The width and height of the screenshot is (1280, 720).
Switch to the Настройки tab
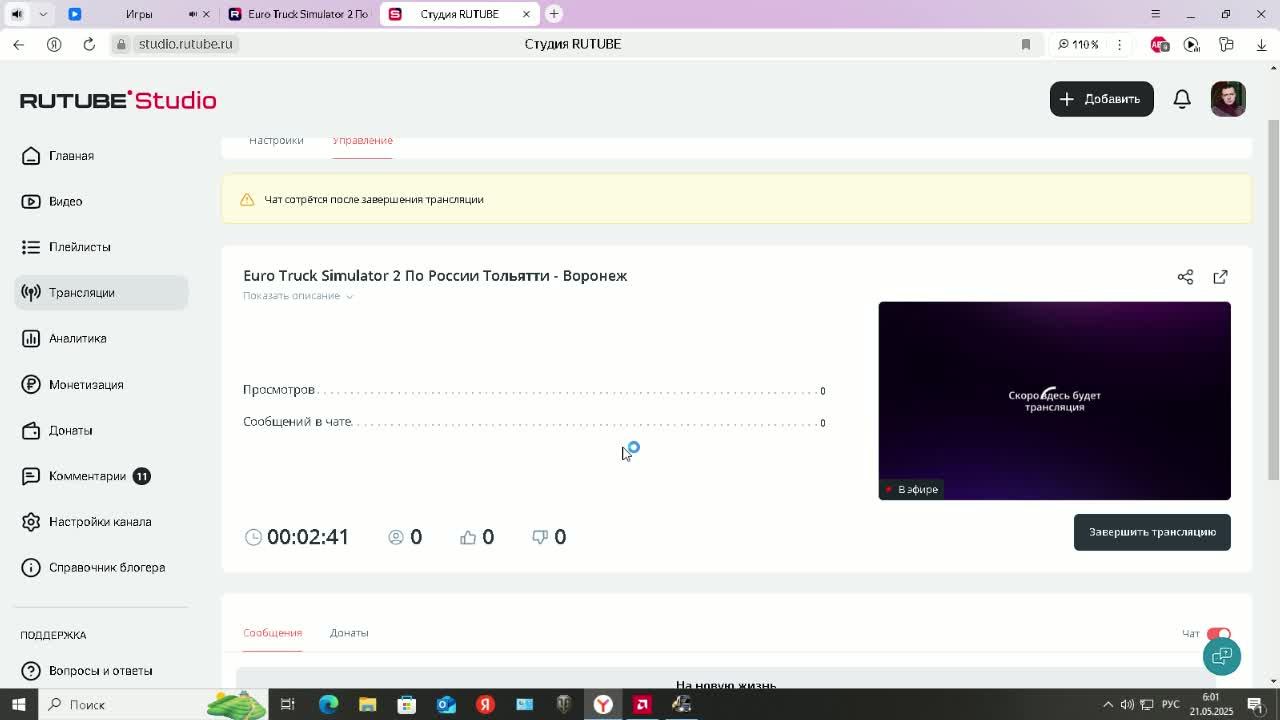(276, 141)
